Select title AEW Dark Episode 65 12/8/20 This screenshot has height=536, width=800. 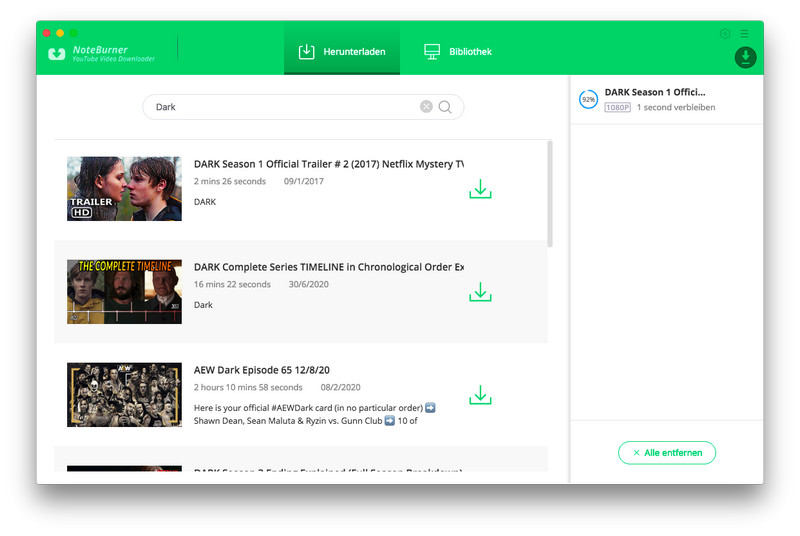(262, 370)
